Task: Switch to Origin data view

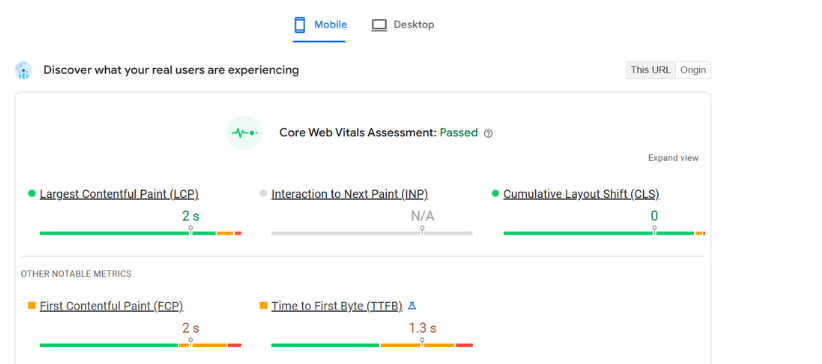Action: 693,70
